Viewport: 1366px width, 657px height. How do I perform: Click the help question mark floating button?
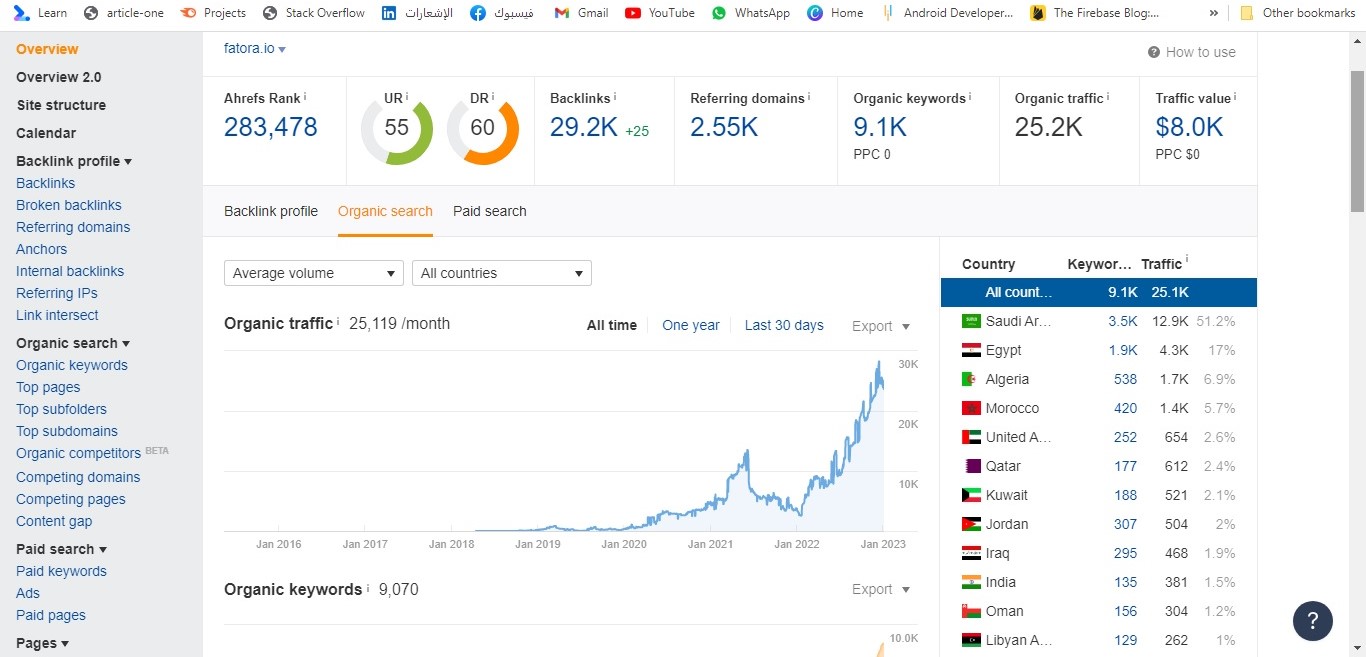1312,620
